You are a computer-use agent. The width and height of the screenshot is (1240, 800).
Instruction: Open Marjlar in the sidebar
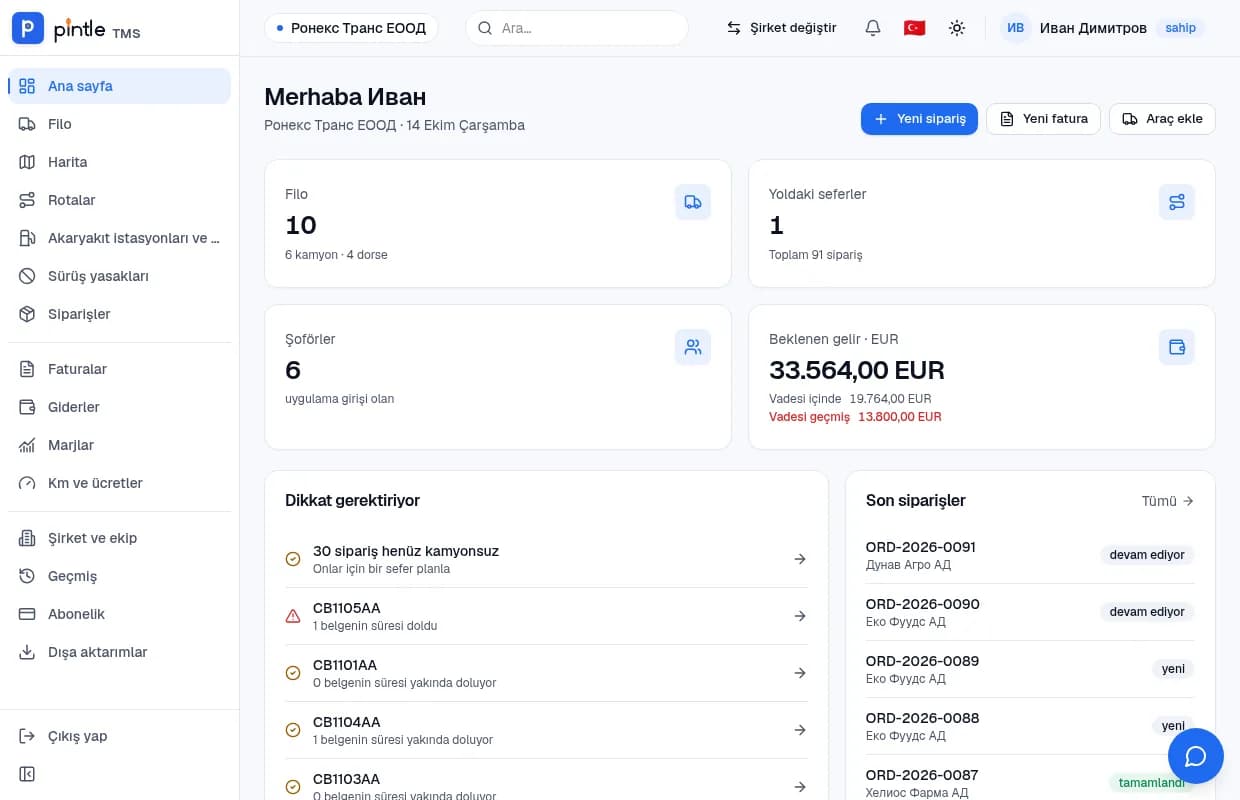point(120,445)
